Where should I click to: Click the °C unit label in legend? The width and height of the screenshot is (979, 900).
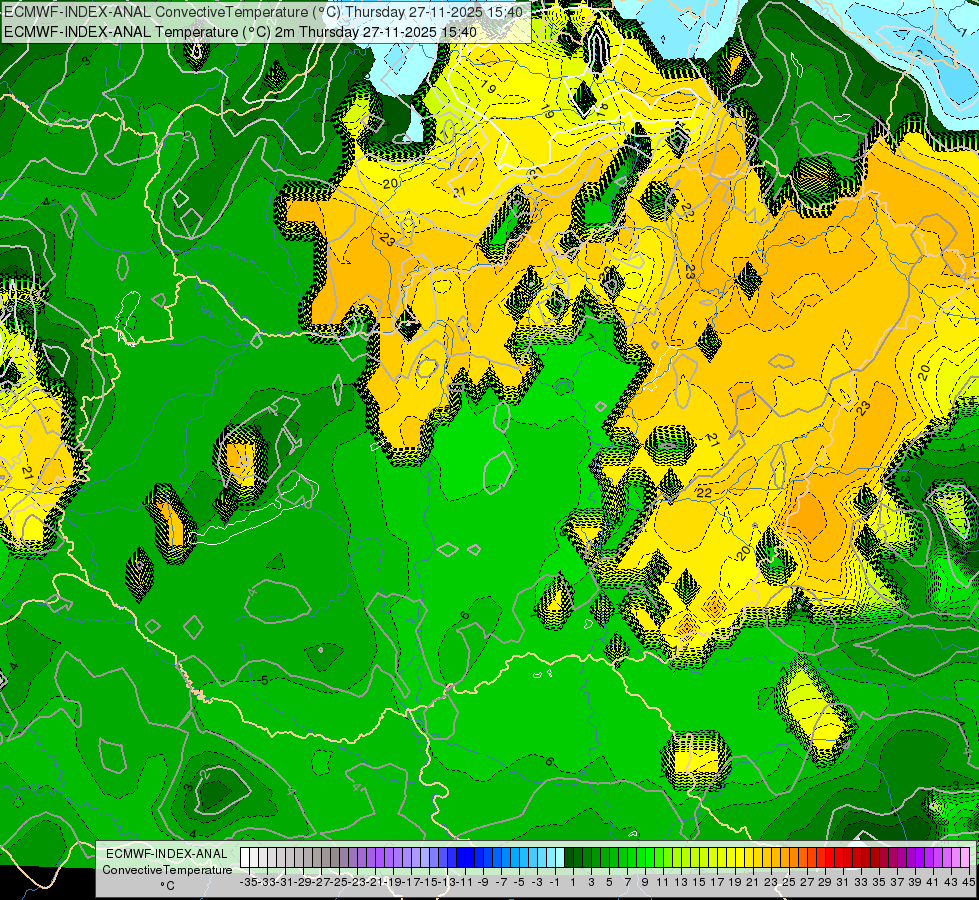167,886
